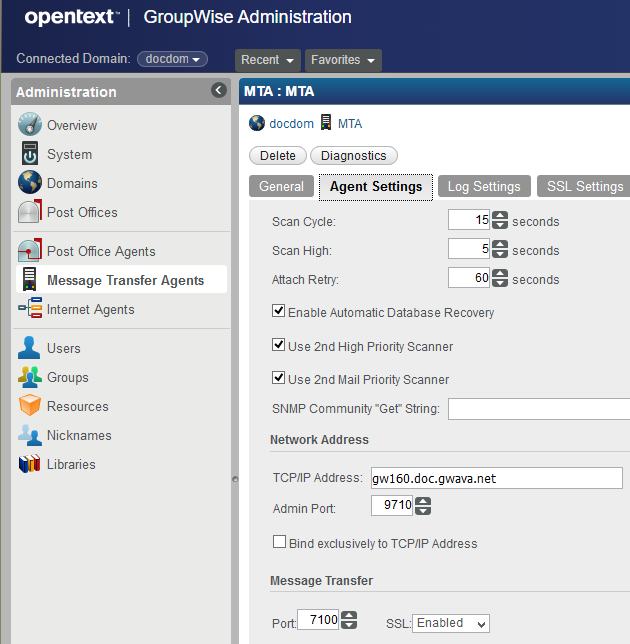
Task: Click the Libraries books icon
Action: [30, 463]
